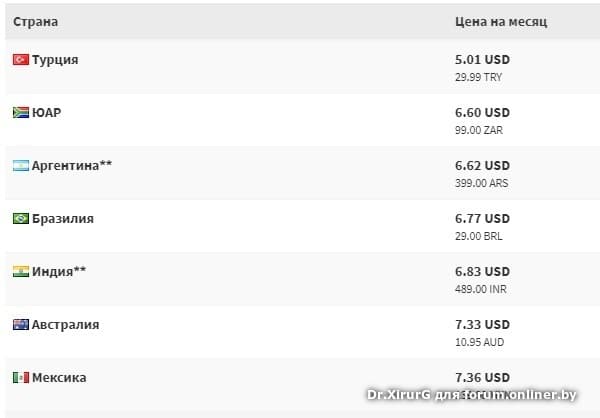Viewport: 600px width, 418px height.
Task: Open the ЮАР country link
Action: [x=46, y=113]
